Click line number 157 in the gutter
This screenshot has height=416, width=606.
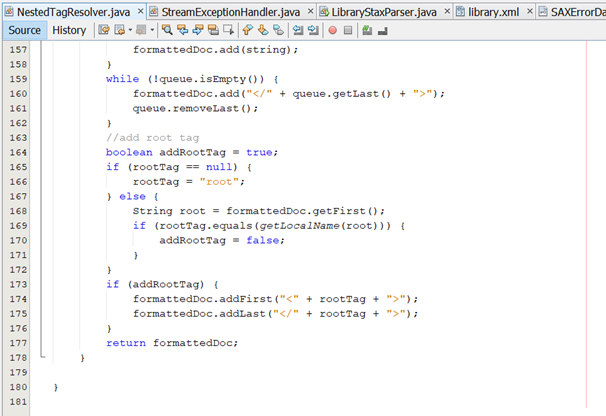coord(18,50)
